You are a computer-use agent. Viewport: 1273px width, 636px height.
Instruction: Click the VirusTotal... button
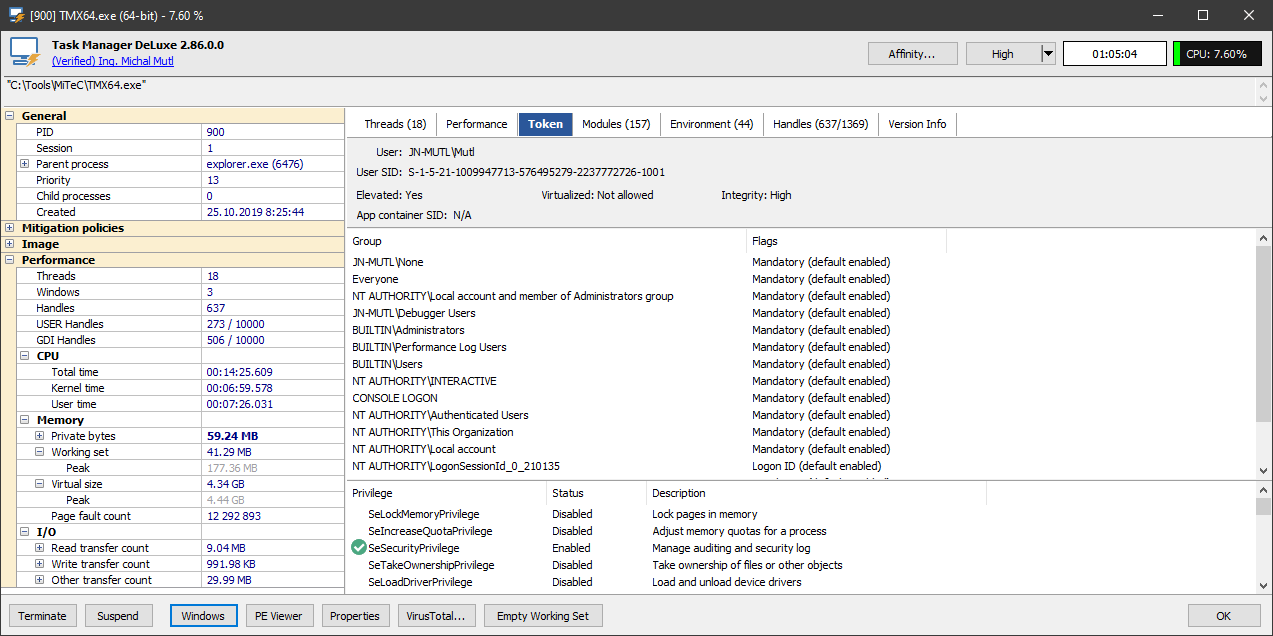[436, 616]
